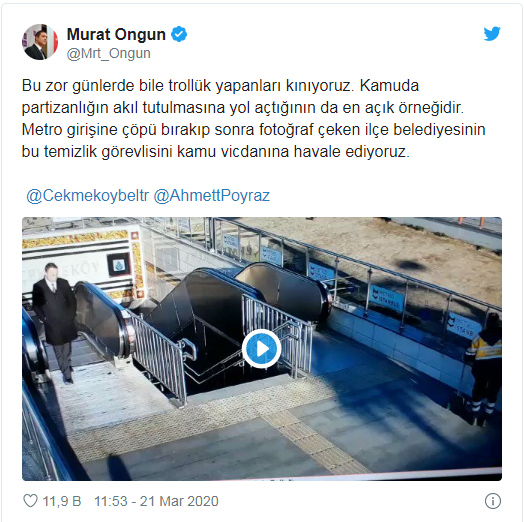
Task: Open the tweet info circle icon
Action: (493, 501)
